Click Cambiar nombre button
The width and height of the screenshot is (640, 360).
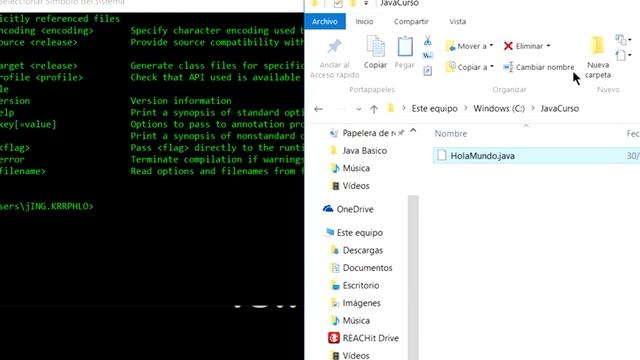click(x=539, y=67)
